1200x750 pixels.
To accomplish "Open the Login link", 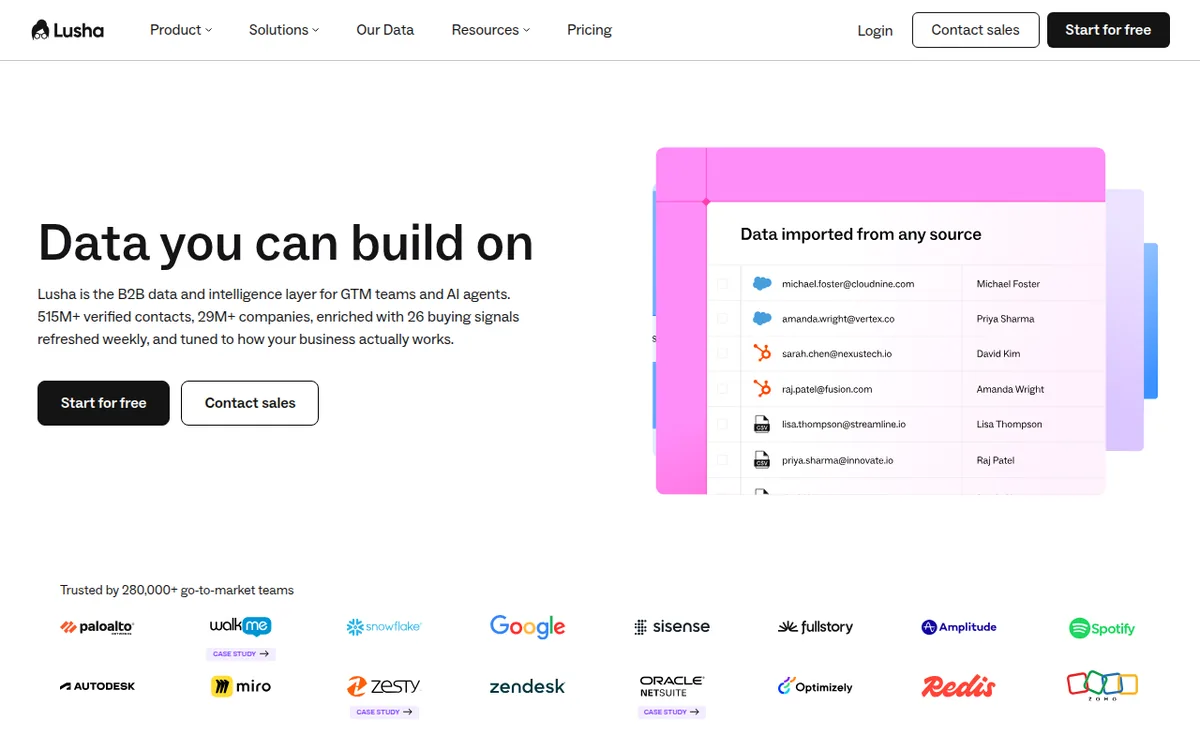I will [x=875, y=31].
